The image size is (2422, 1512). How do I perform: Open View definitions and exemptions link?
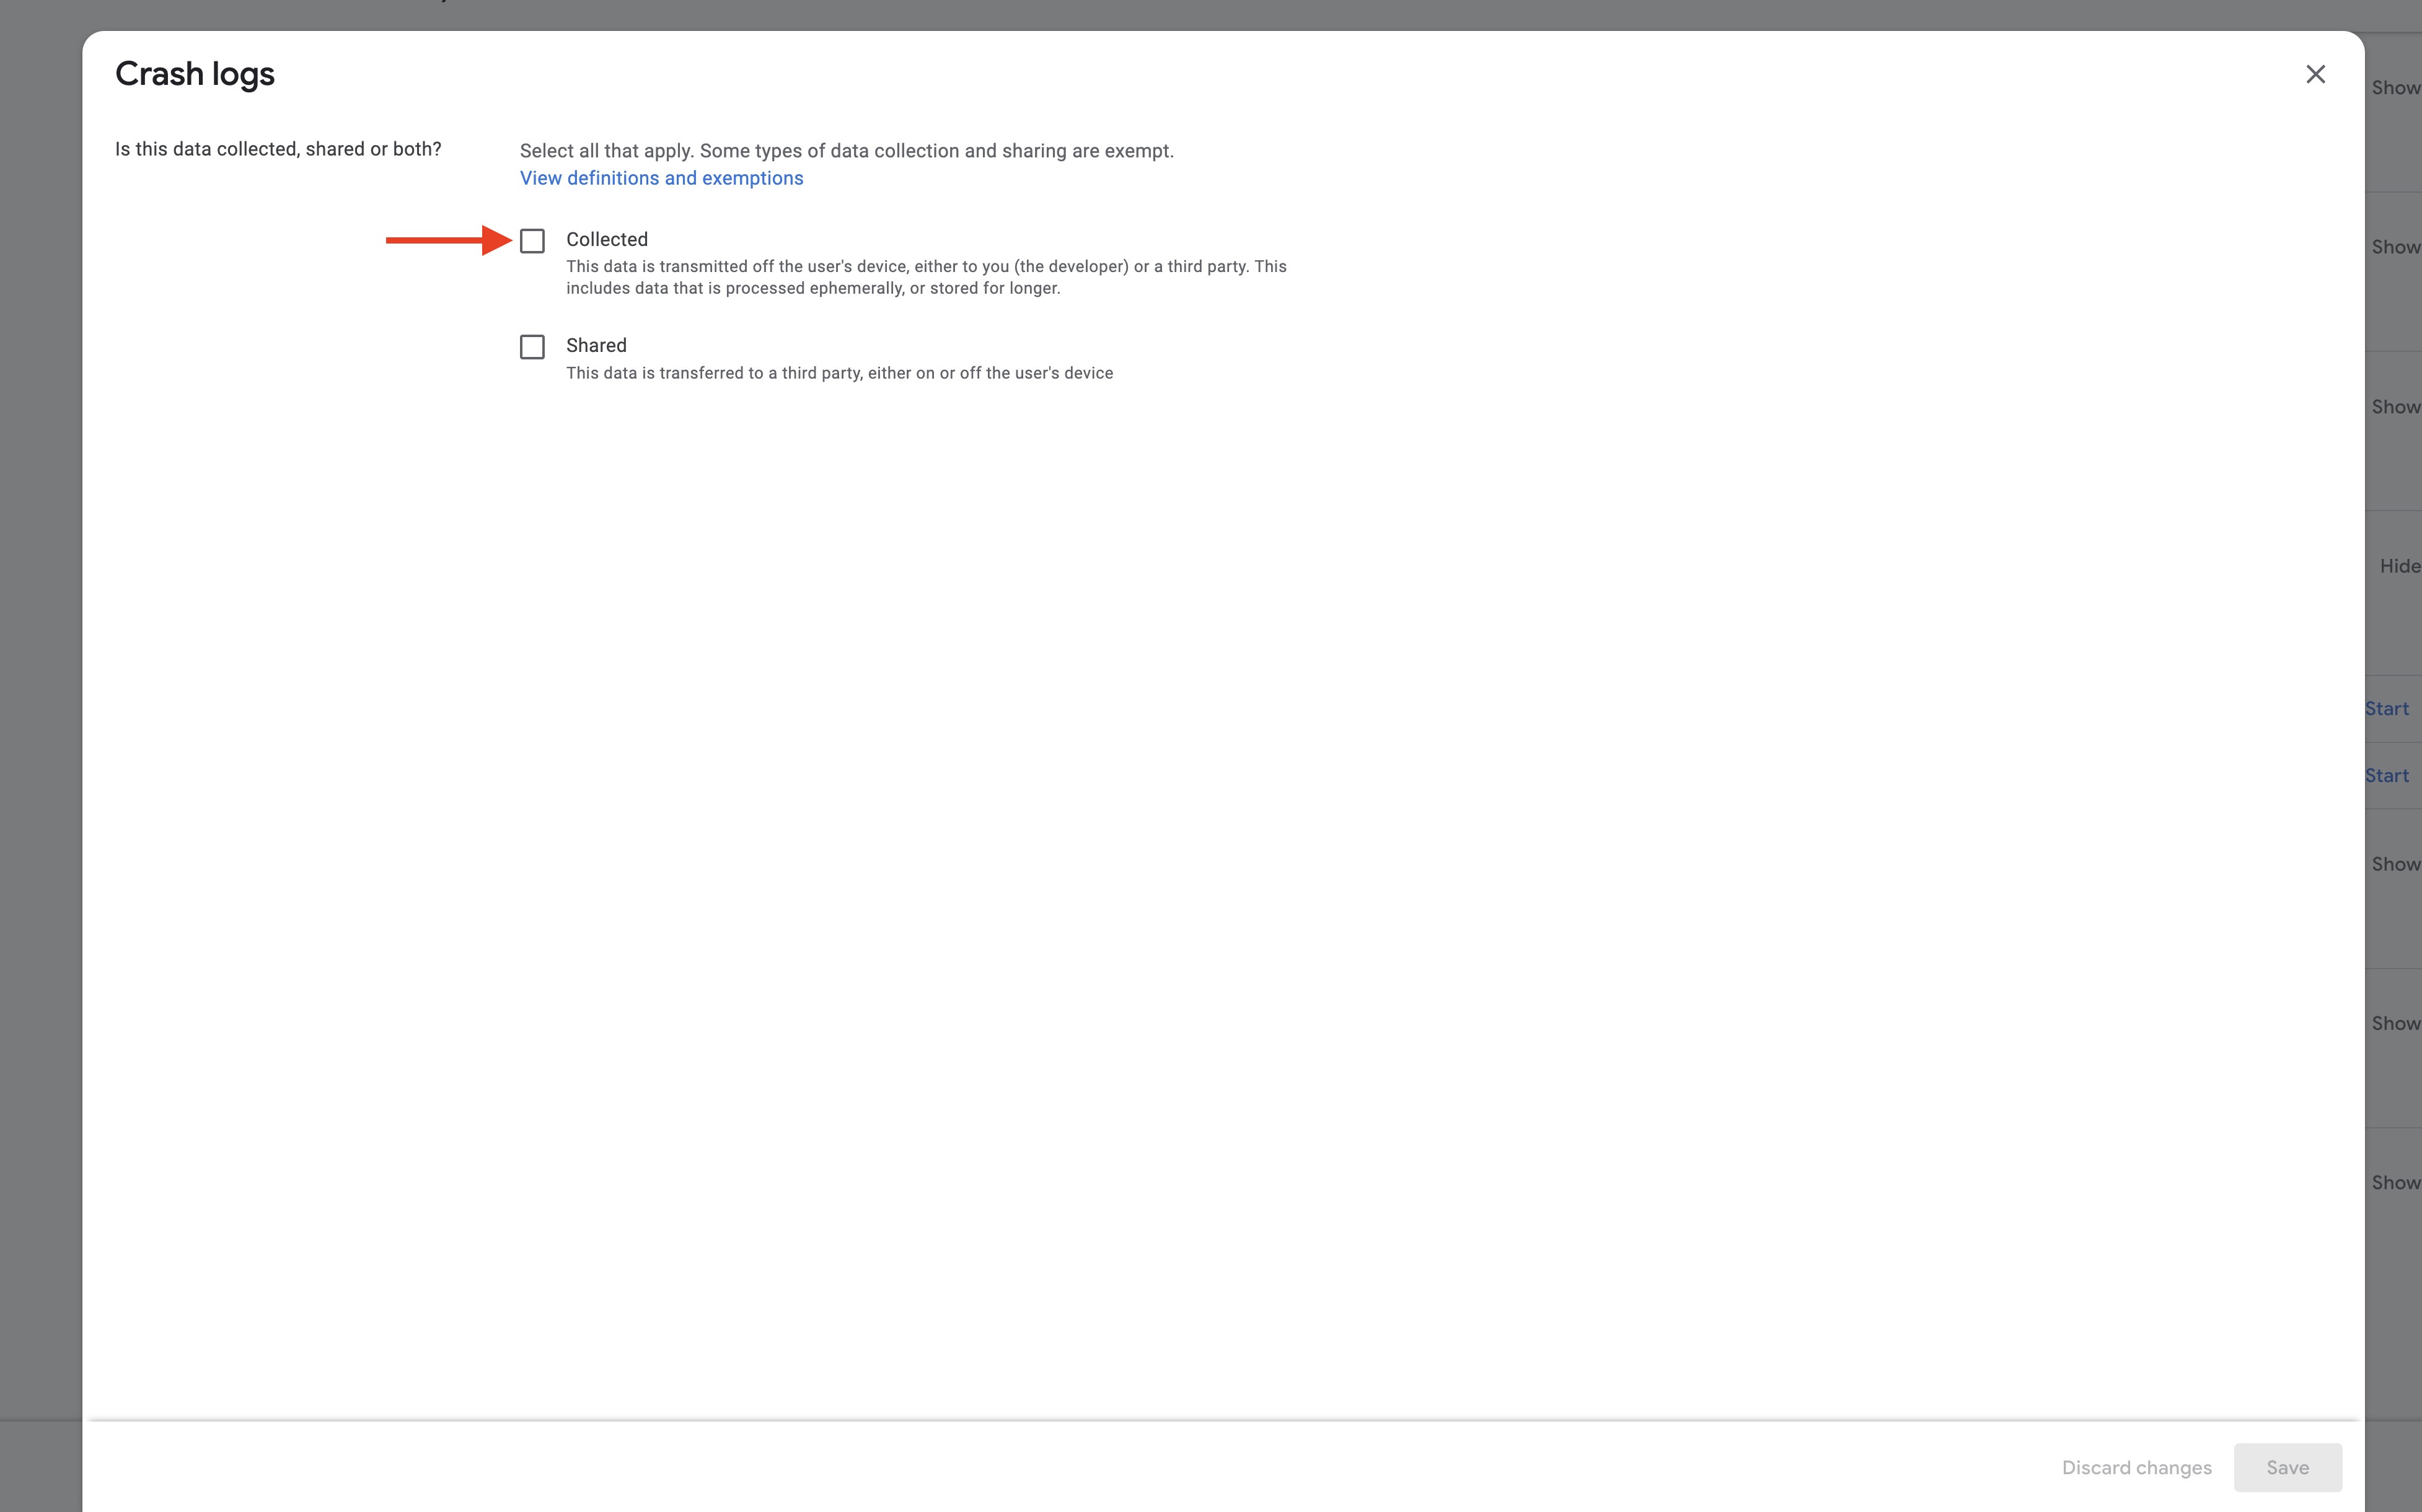click(x=661, y=178)
